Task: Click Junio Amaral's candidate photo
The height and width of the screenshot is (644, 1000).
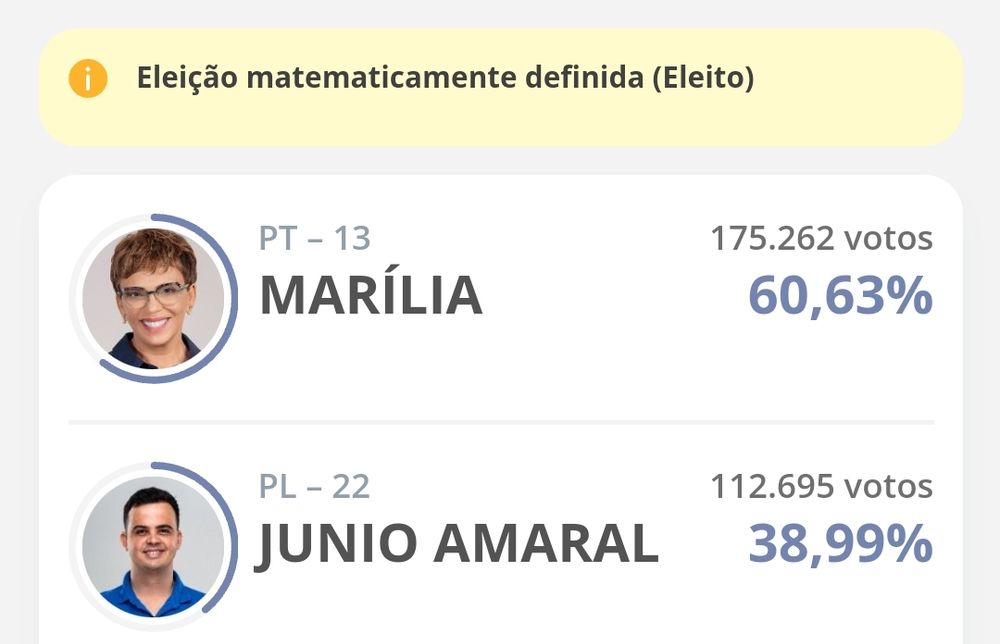Action: point(153,545)
